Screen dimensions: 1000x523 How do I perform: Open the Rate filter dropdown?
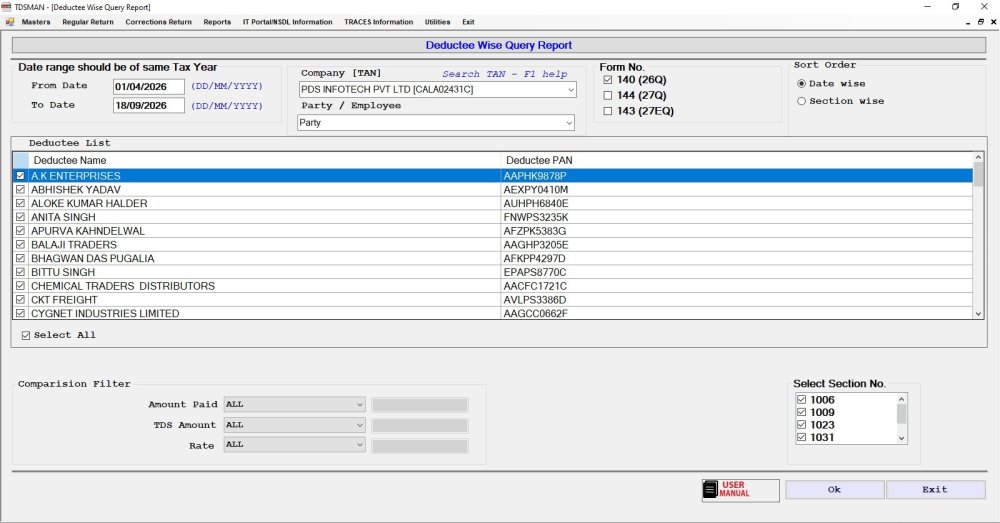click(x=360, y=445)
